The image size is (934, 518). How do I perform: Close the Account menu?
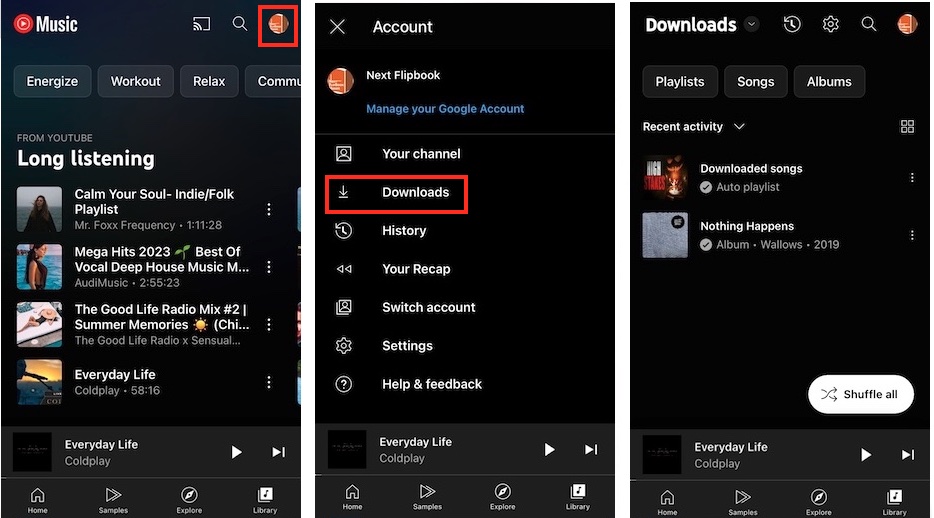(338, 27)
